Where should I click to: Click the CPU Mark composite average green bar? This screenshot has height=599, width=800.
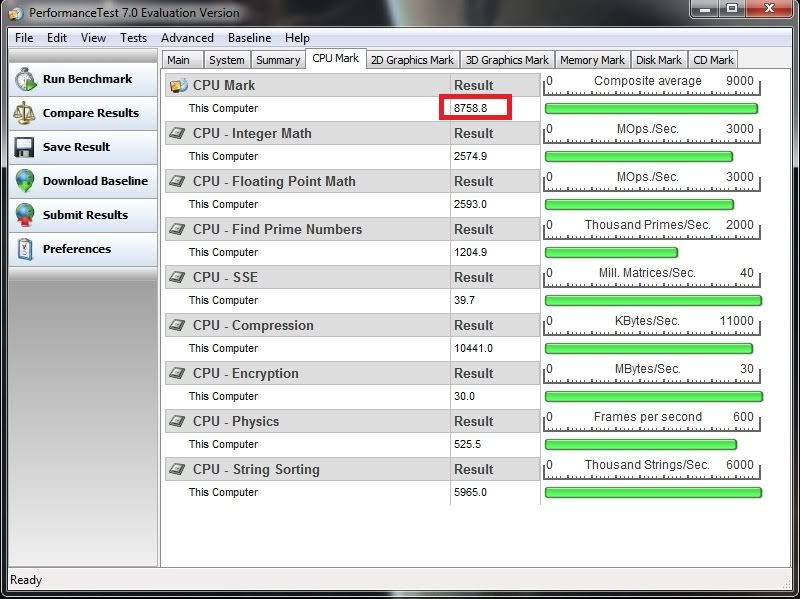[652, 108]
